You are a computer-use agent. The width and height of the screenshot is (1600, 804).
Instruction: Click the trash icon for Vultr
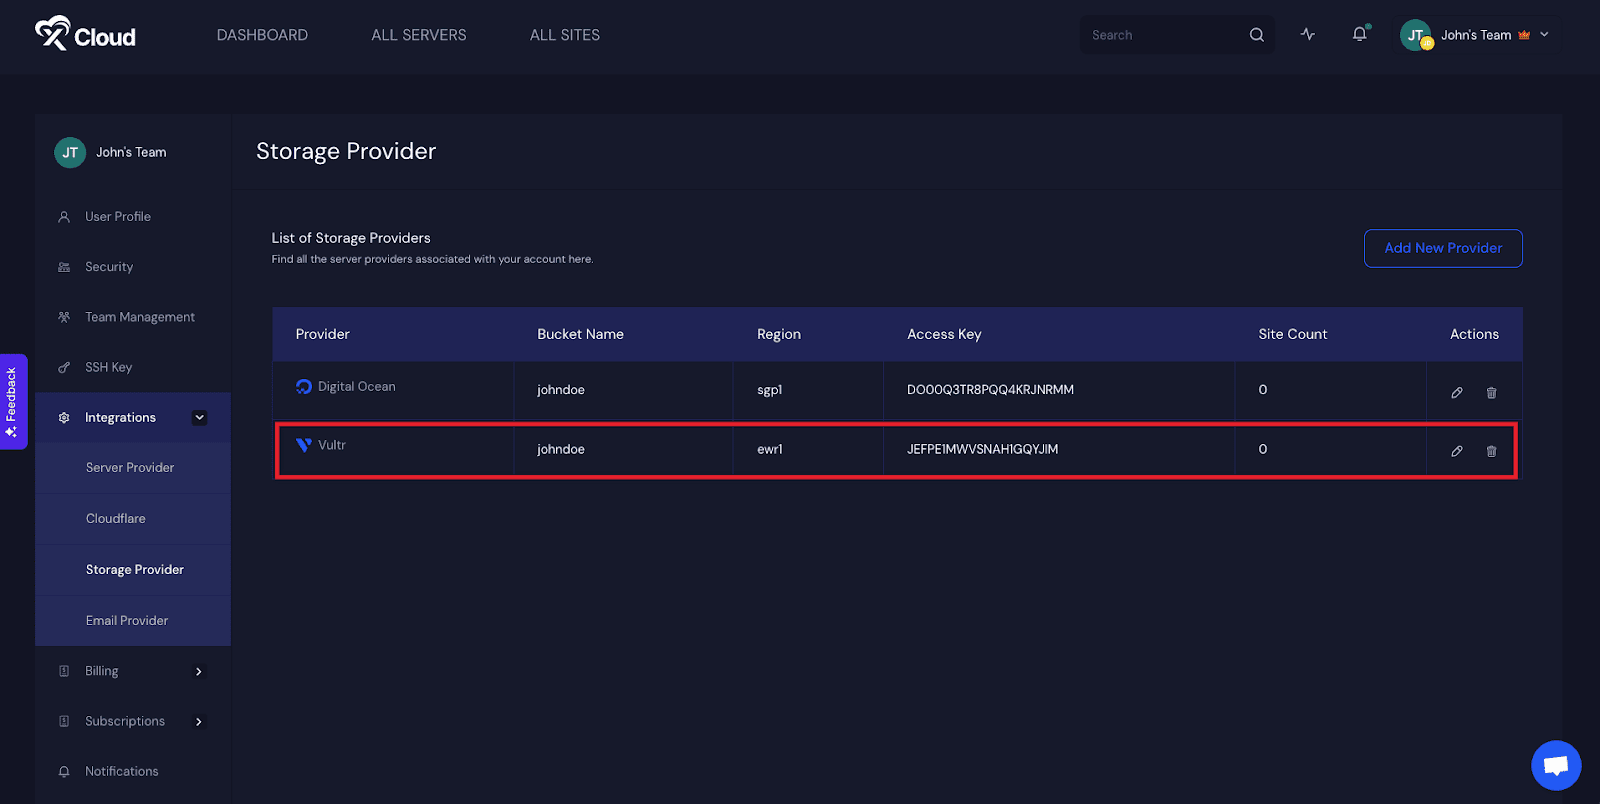(x=1491, y=451)
